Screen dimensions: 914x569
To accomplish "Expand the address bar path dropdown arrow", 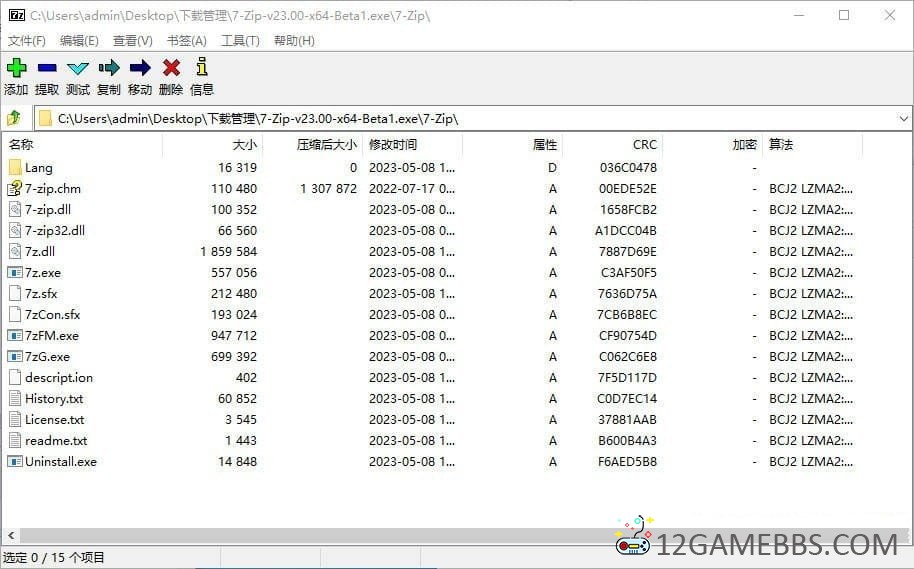I will (x=903, y=118).
